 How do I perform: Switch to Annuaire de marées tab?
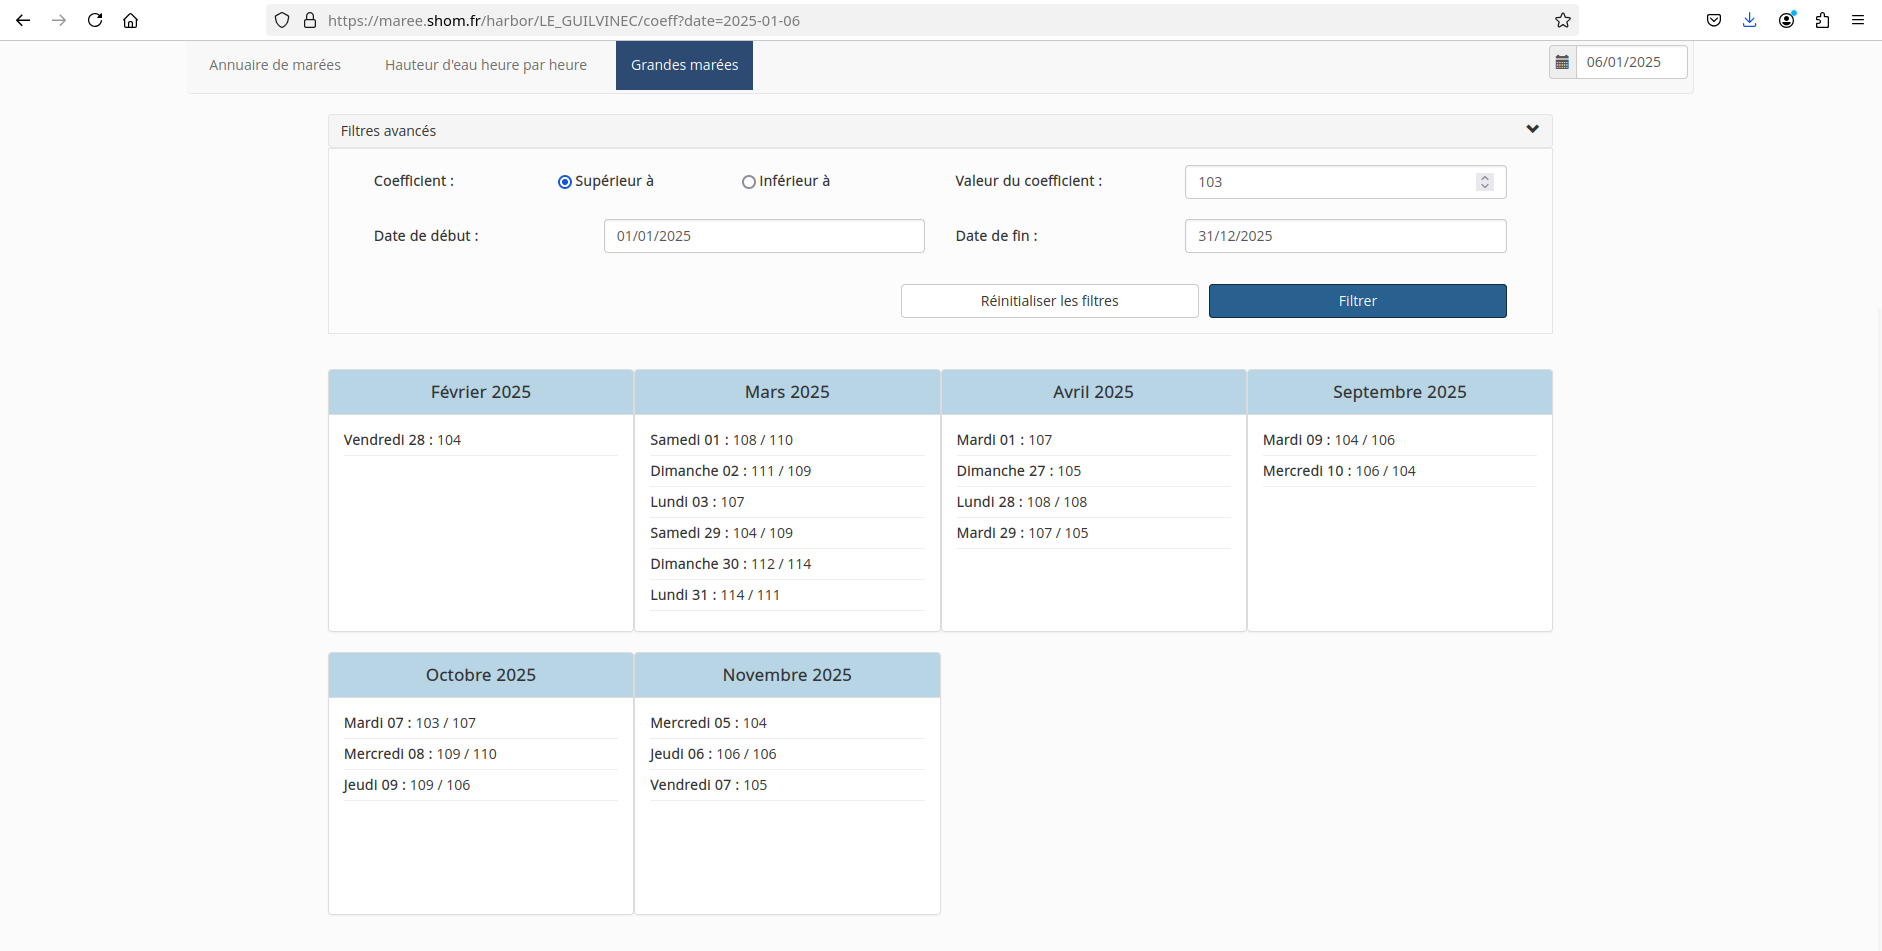275,65
